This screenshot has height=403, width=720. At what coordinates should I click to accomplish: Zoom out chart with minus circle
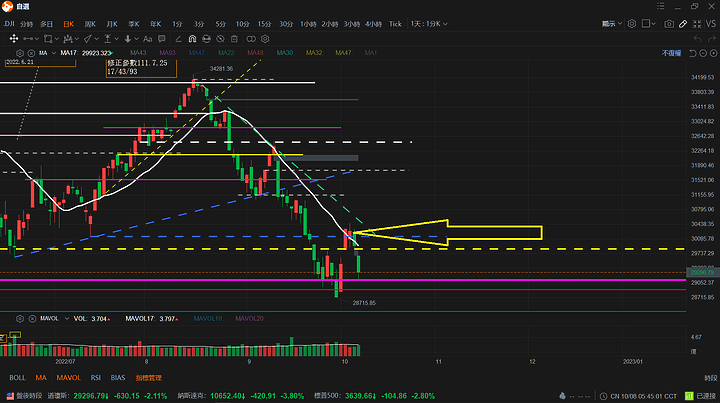703,53
